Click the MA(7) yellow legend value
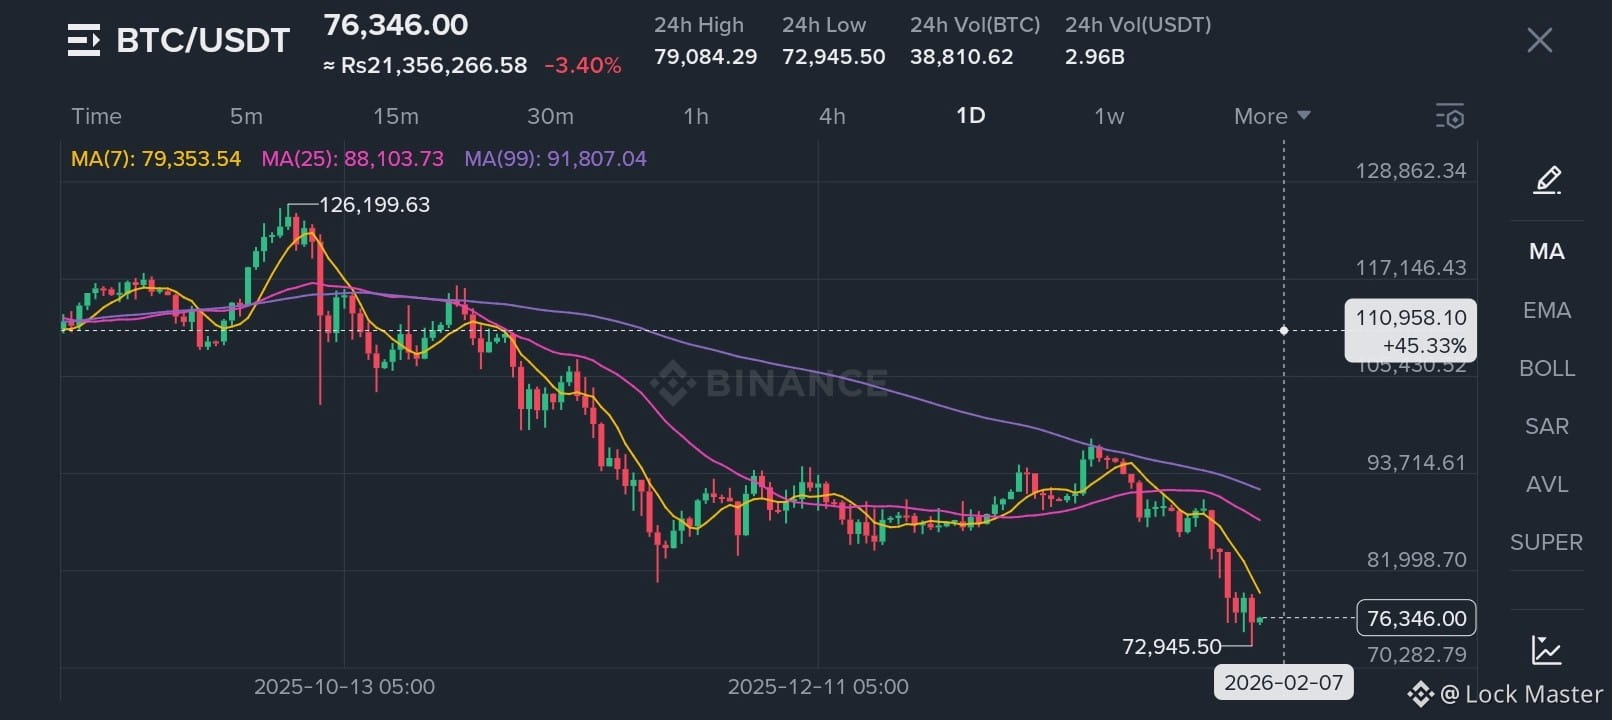The image size is (1612, 720). [156, 159]
